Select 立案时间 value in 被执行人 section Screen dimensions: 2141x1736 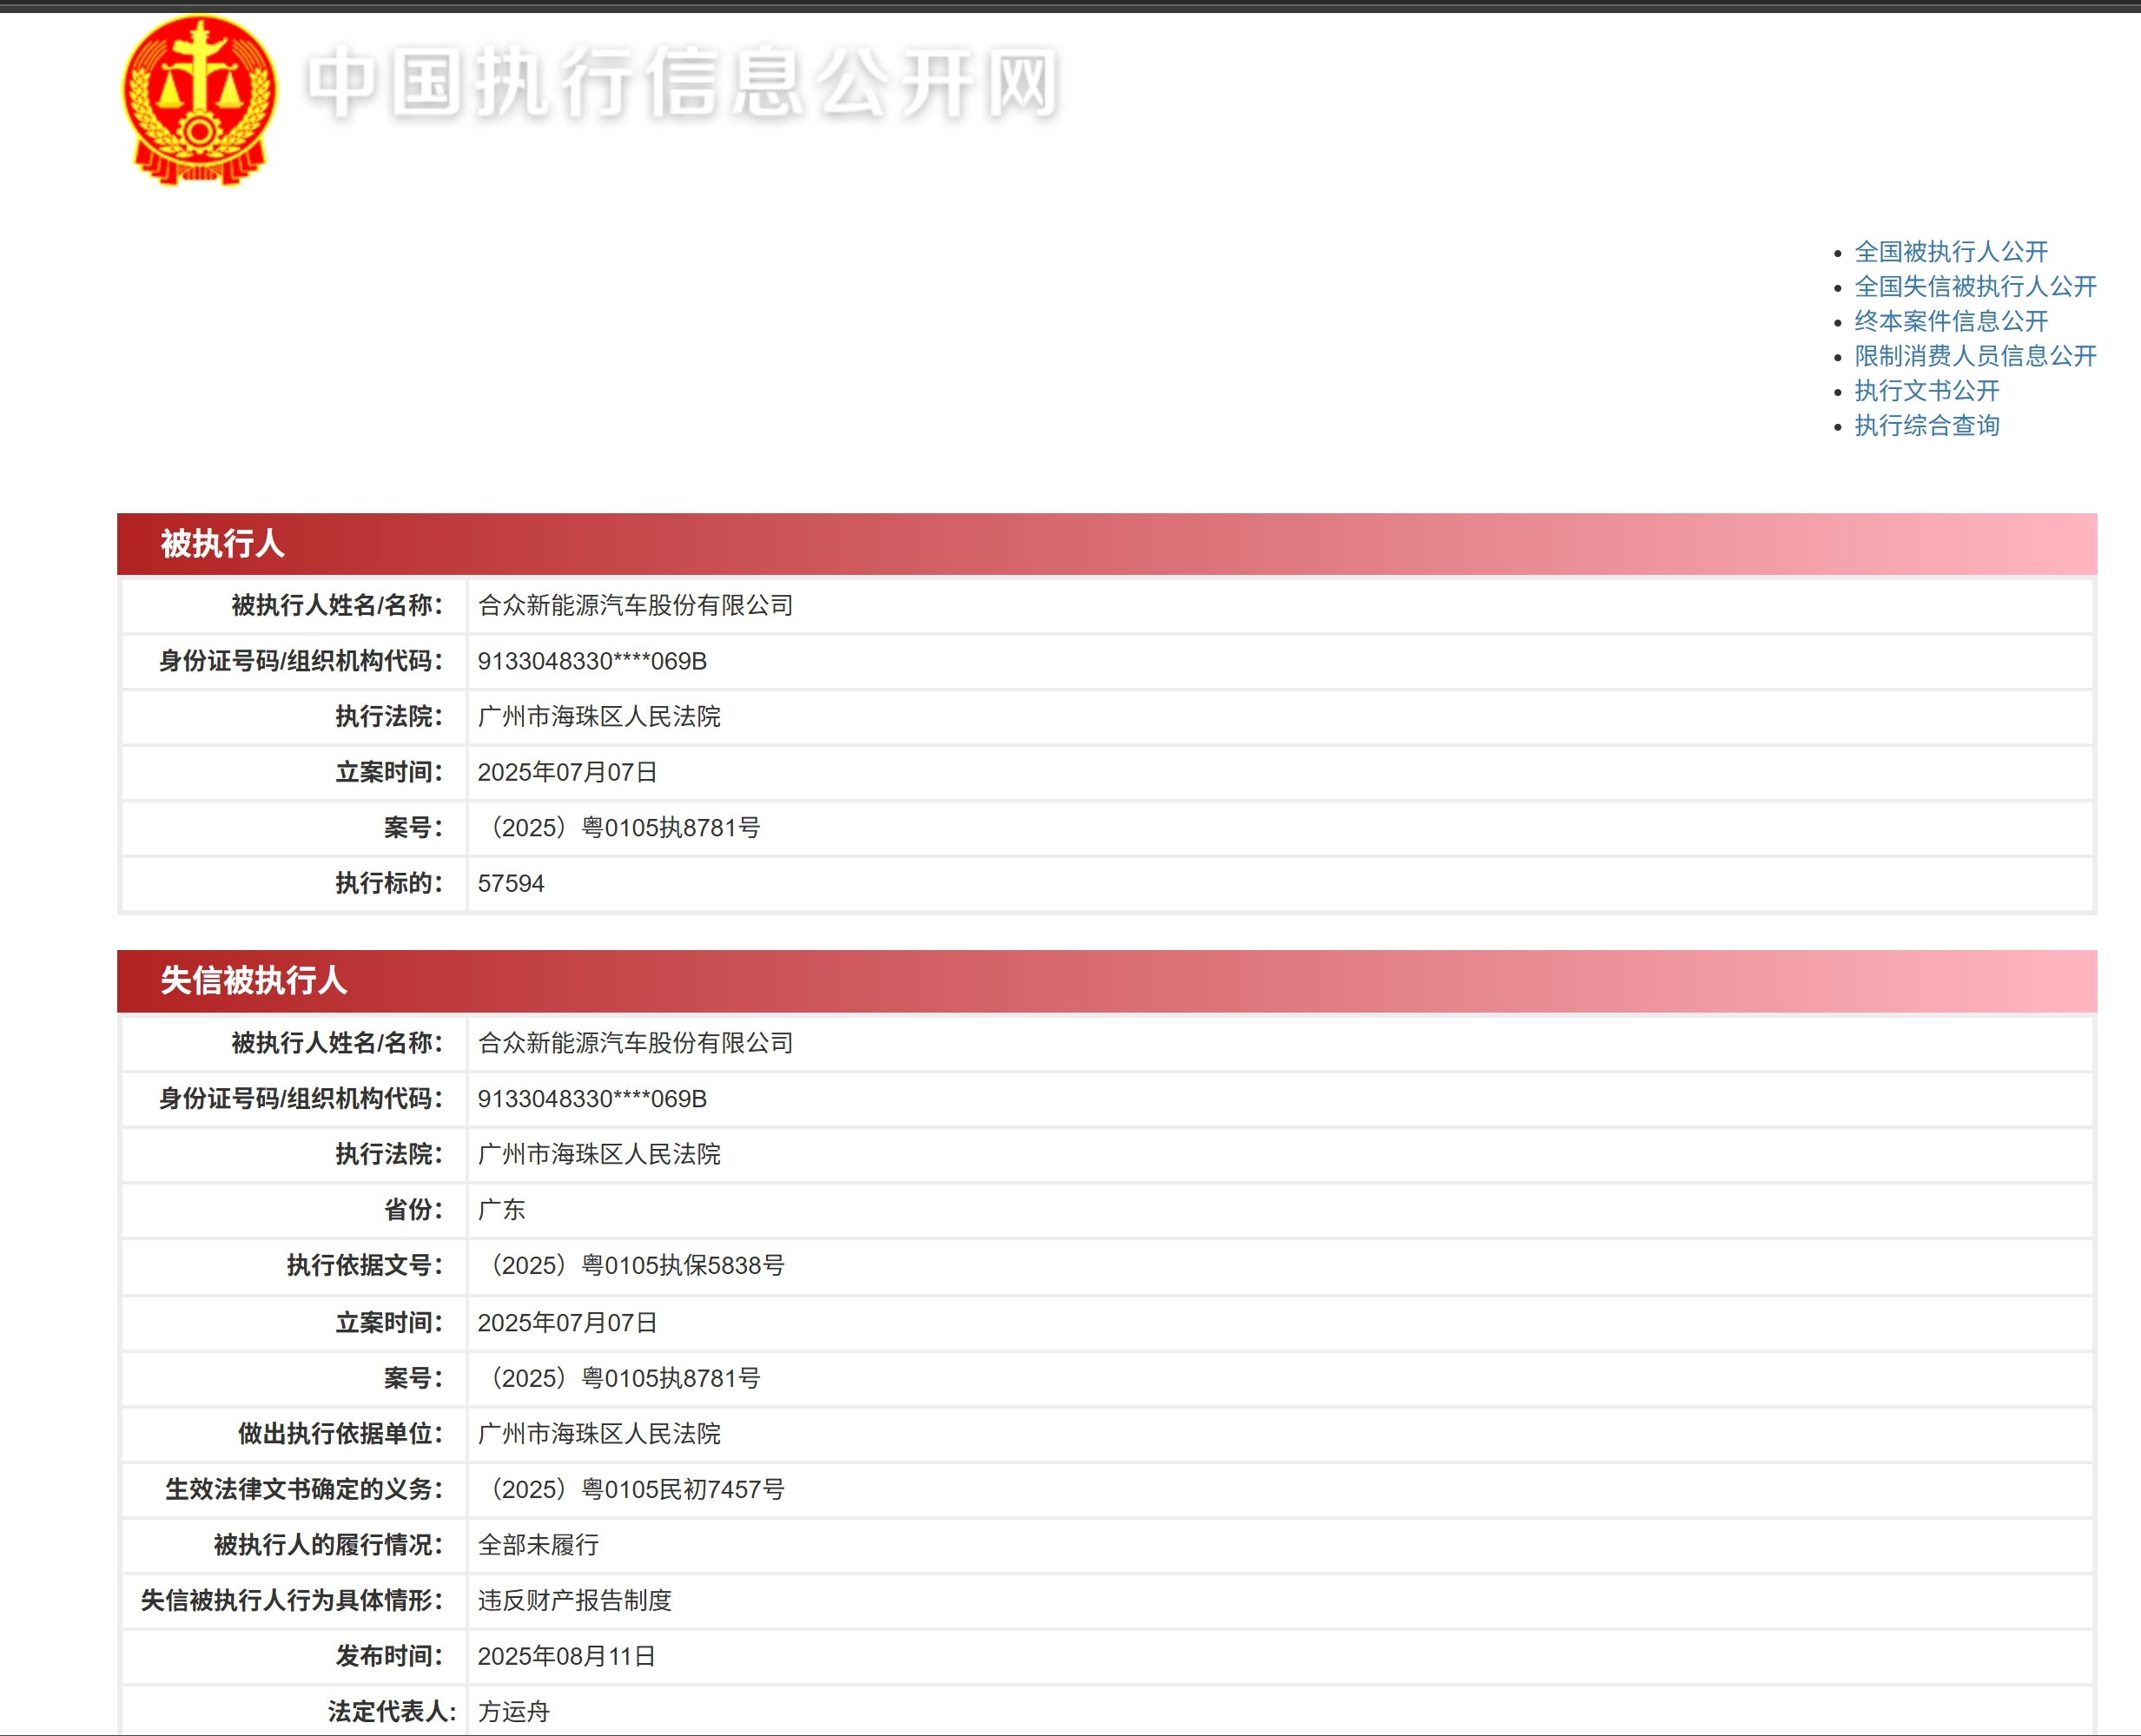click(567, 772)
